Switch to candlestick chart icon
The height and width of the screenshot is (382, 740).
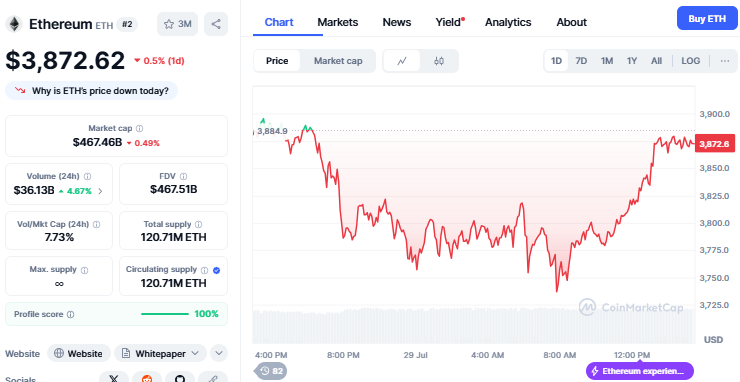tap(439, 61)
